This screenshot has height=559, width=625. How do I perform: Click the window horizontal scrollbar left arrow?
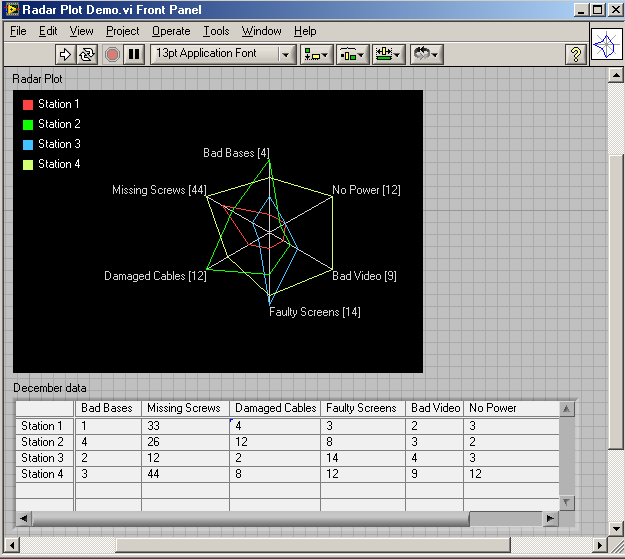click(12, 545)
